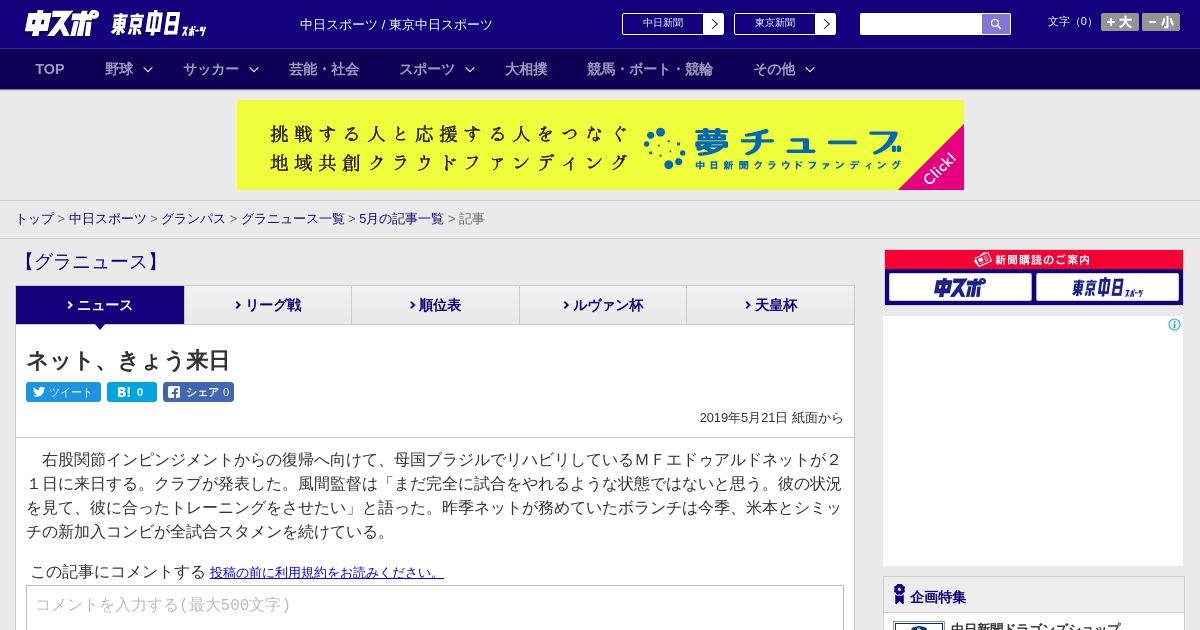Click トップ breadcrumb link
Screen dimensions: 1200x630
[x=34, y=219]
